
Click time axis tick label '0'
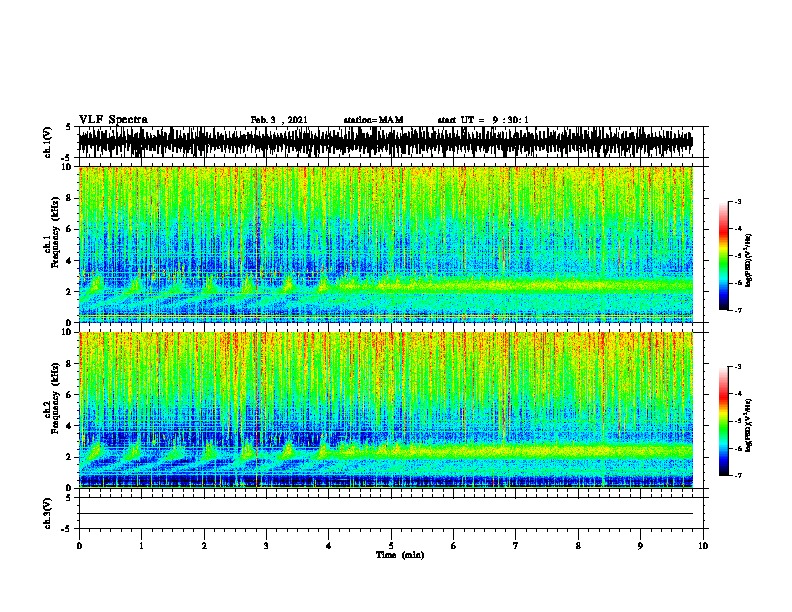(x=79, y=546)
